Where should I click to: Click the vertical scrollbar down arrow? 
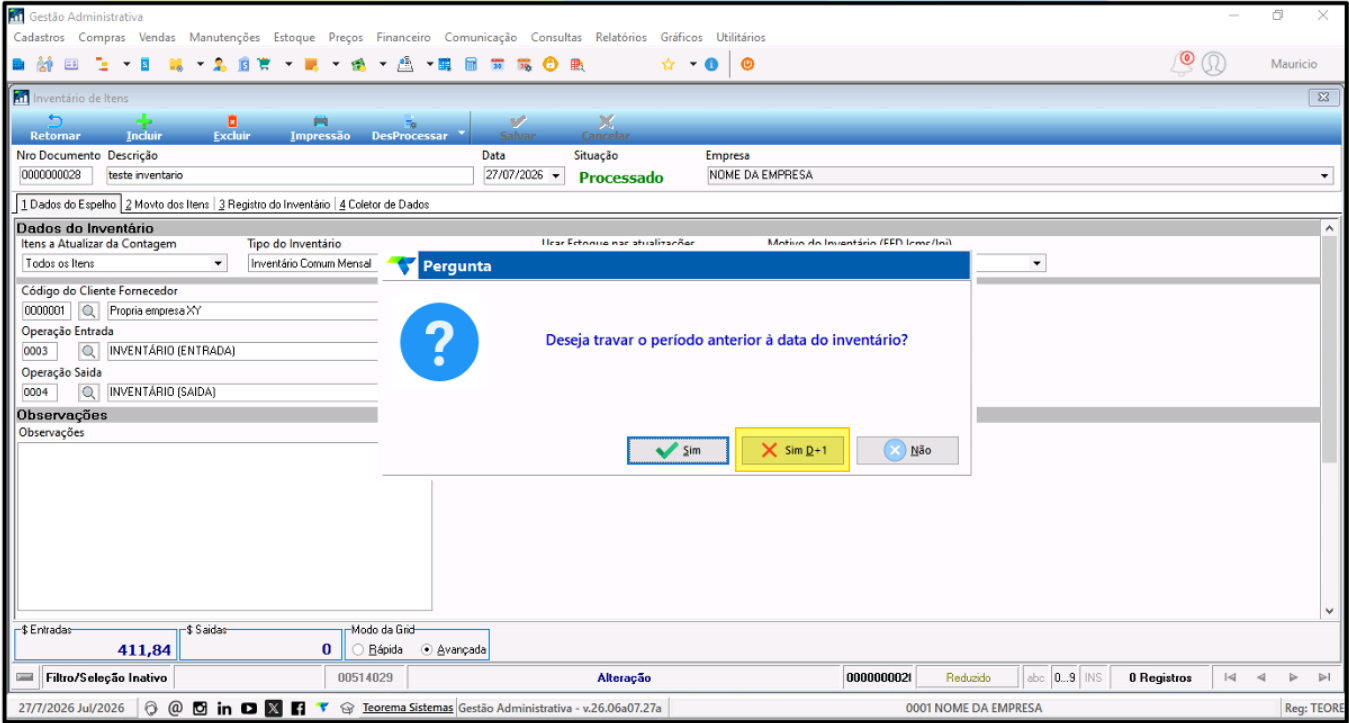(1329, 610)
